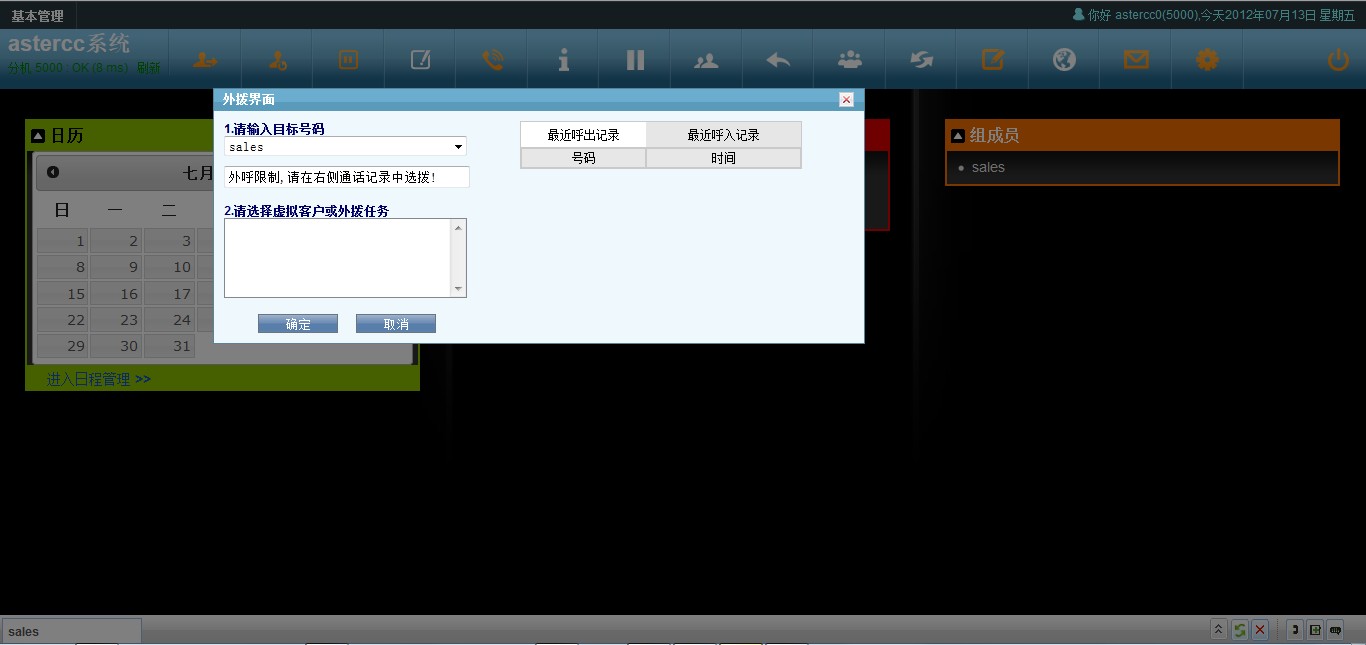
Task: Click the 外呼限制 number input field
Action: click(346, 177)
